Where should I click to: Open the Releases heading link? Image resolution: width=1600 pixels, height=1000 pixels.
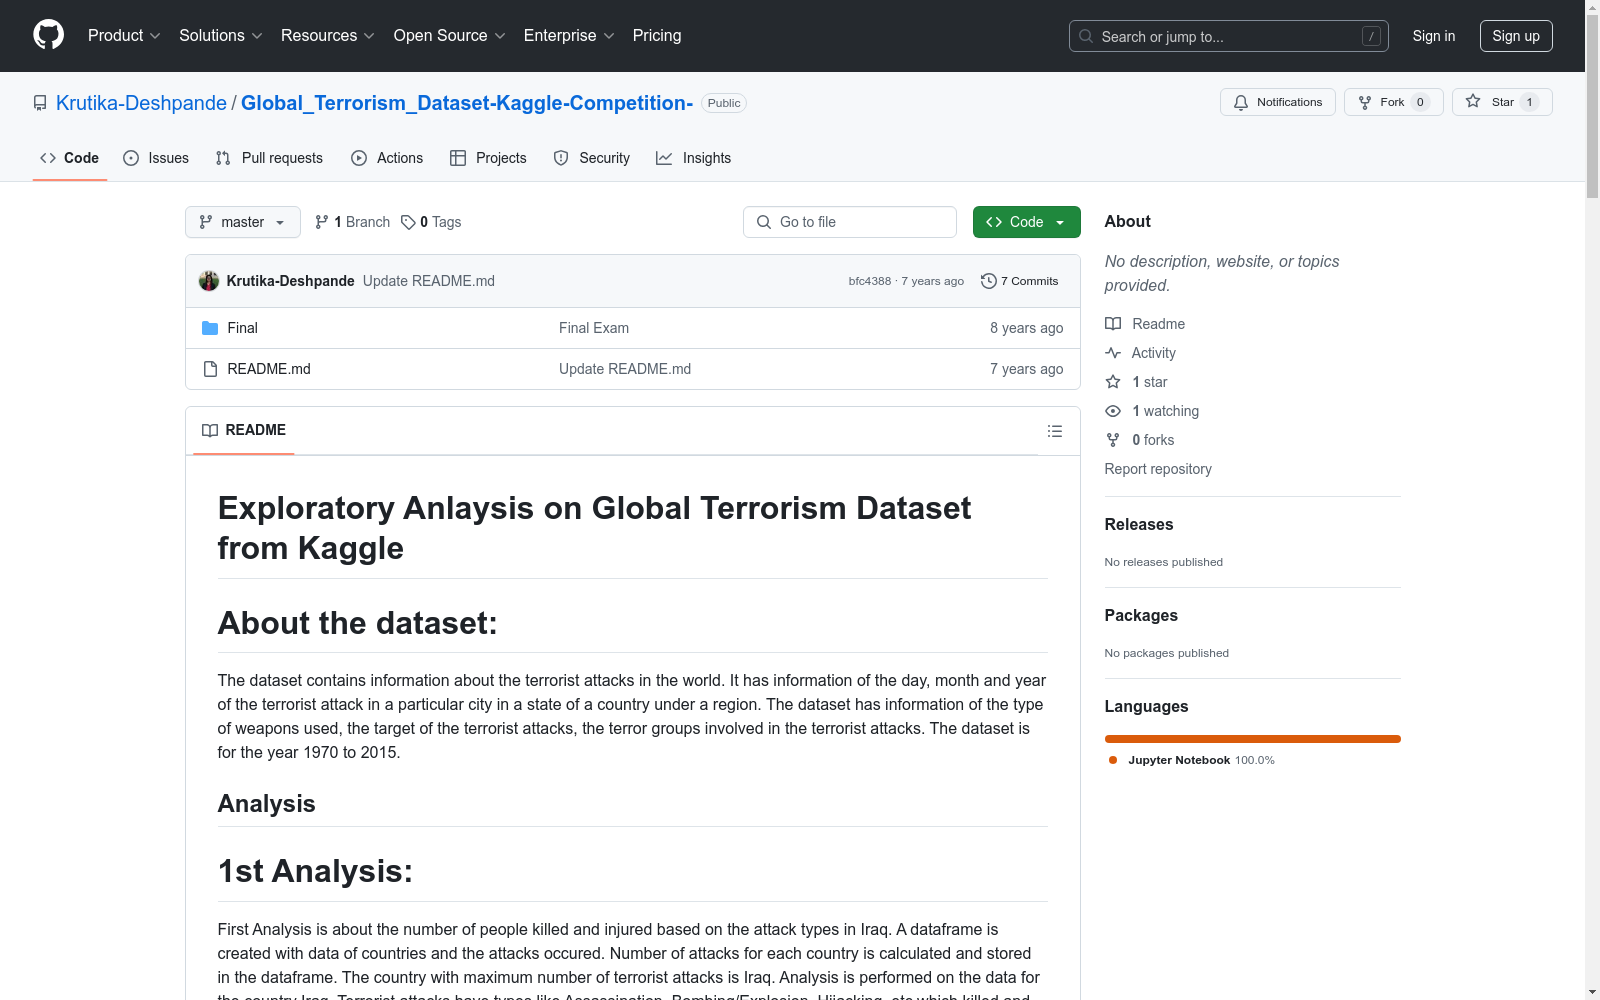(x=1139, y=524)
